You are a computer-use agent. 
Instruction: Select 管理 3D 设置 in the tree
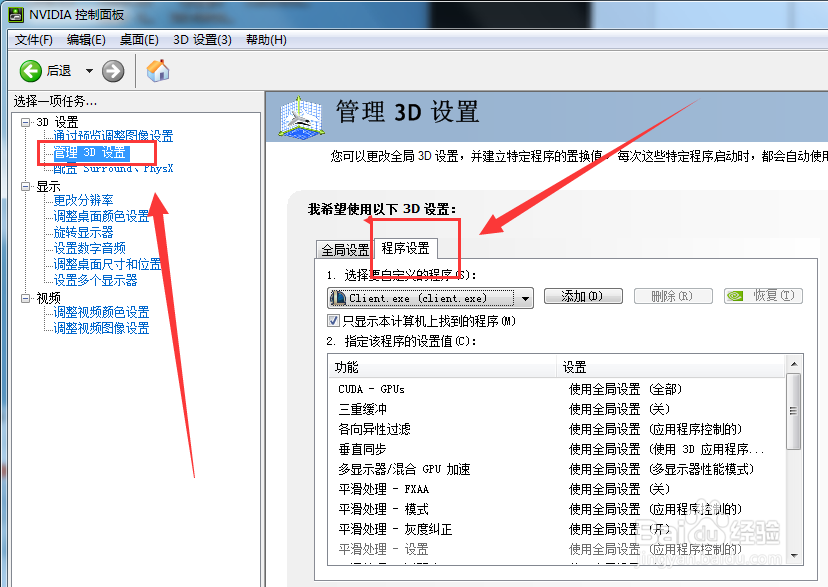[x=90, y=153]
